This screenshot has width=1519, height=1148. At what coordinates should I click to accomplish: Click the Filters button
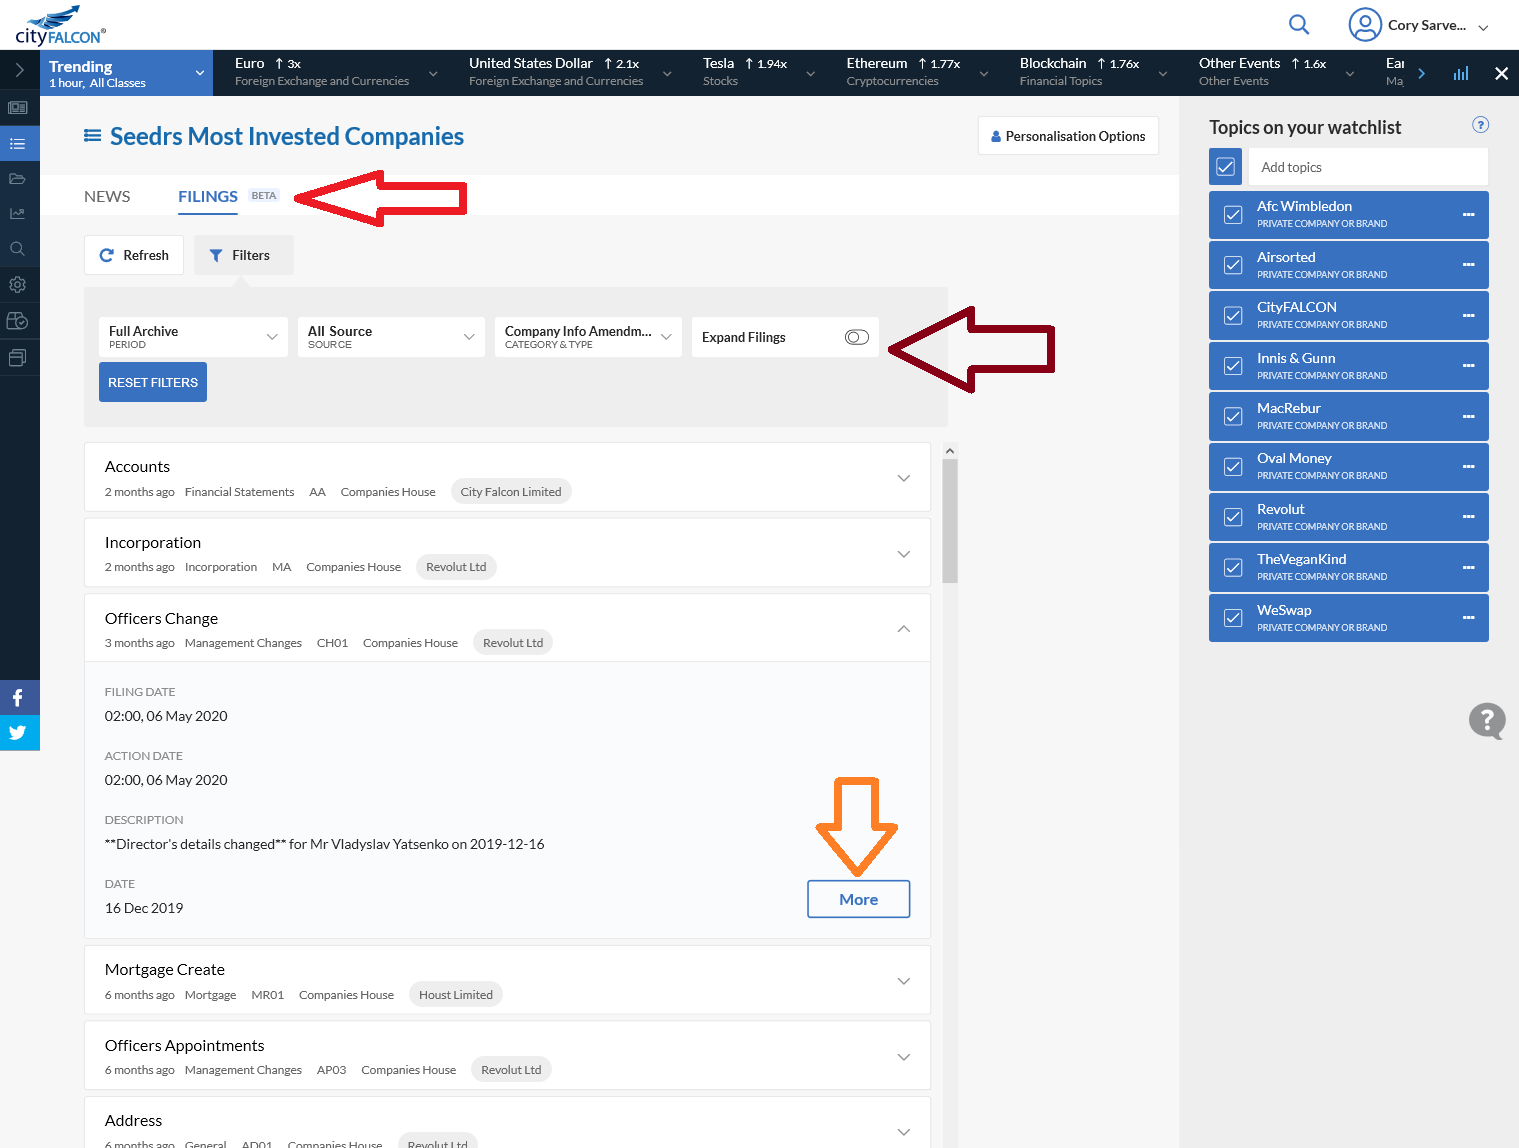tap(243, 255)
